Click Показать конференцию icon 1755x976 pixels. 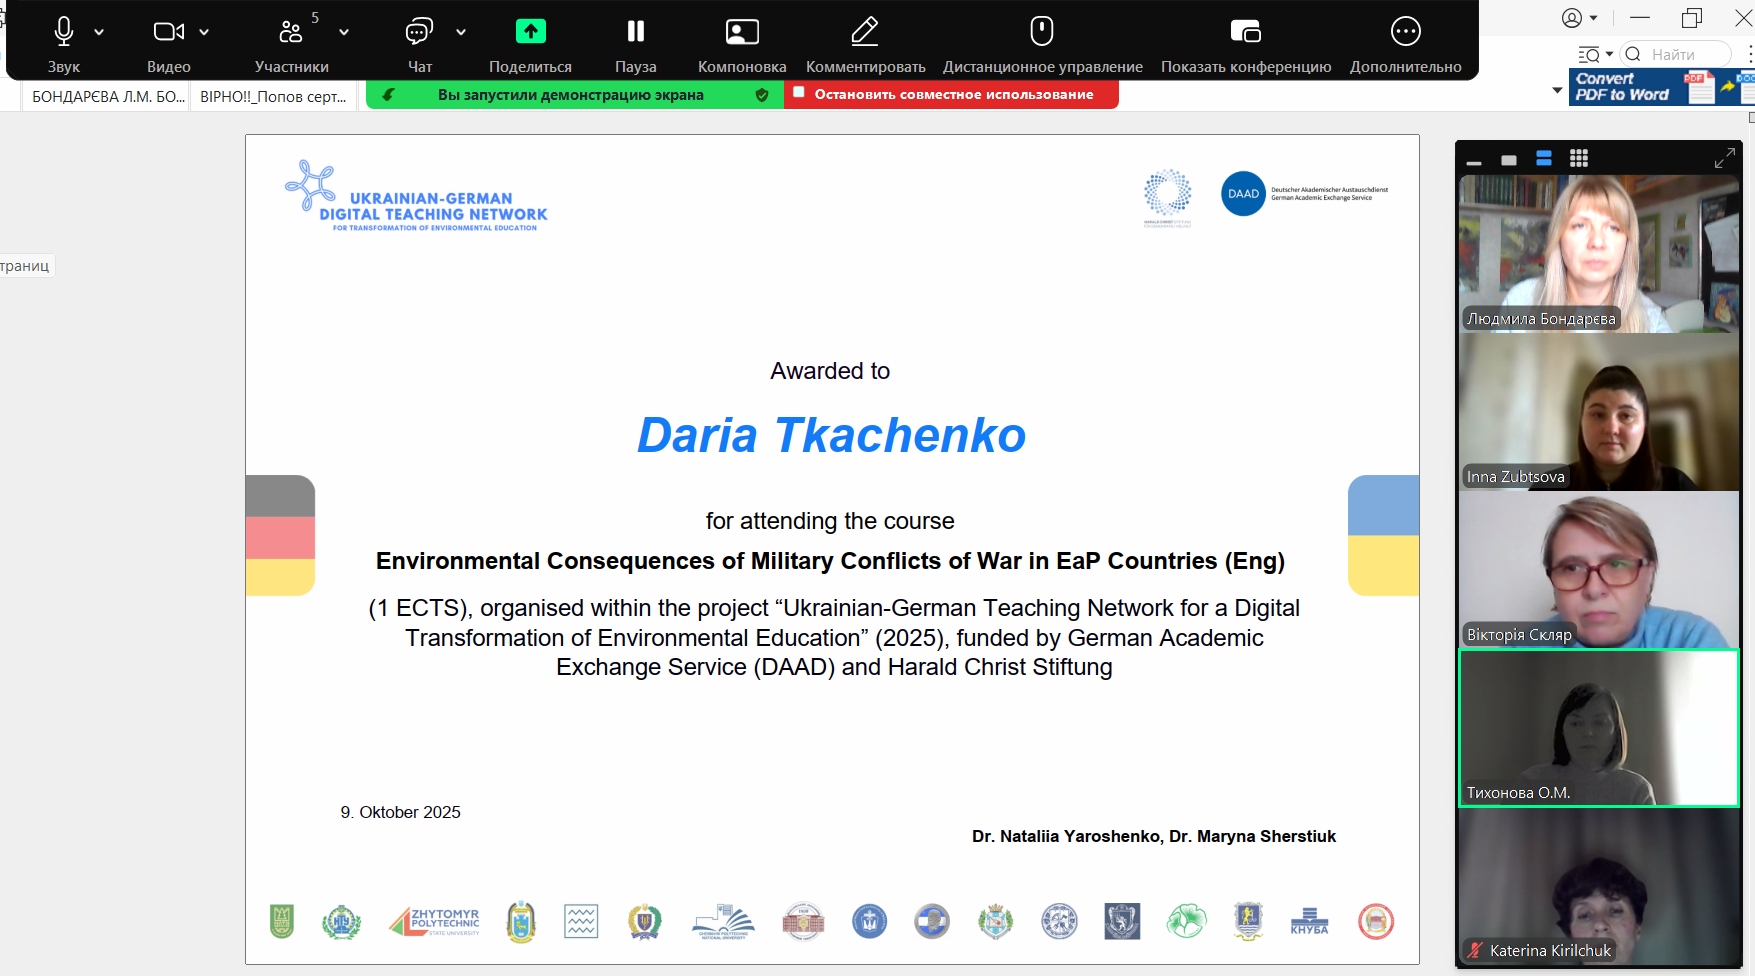pyautogui.click(x=1245, y=32)
